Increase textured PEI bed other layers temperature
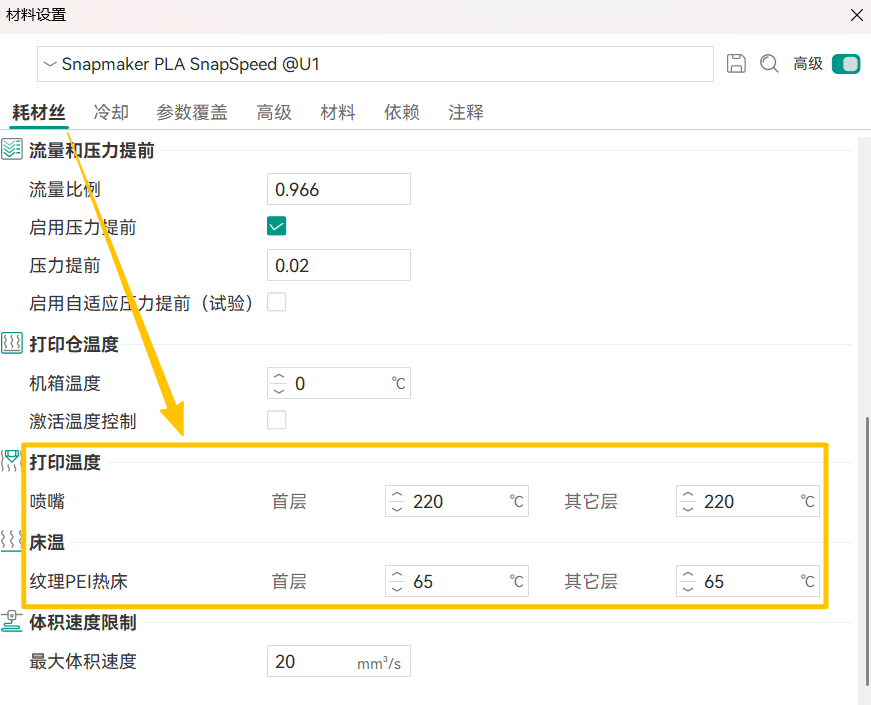The width and height of the screenshot is (871, 705). pyautogui.click(x=688, y=575)
